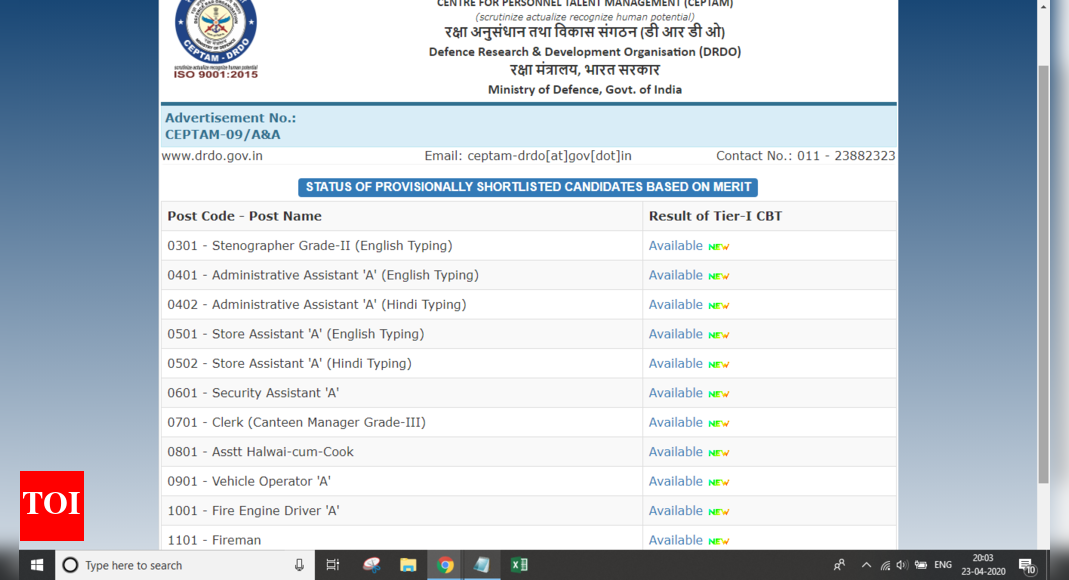Open Tier-I CBT result for Stenographer Grade-II
Screen dimensions: 1069x580
[676, 245]
